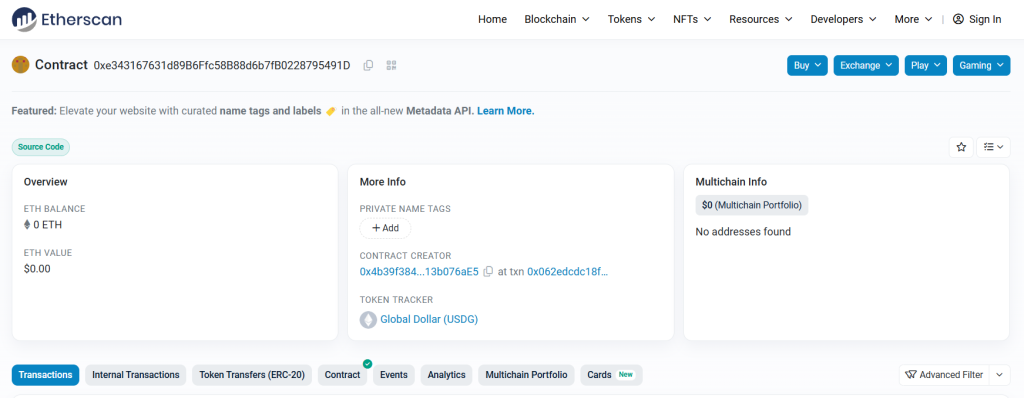This screenshot has width=1024, height=398.
Task: Open creation transaction 0x062edcdc18f…
Action: [x=568, y=271]
